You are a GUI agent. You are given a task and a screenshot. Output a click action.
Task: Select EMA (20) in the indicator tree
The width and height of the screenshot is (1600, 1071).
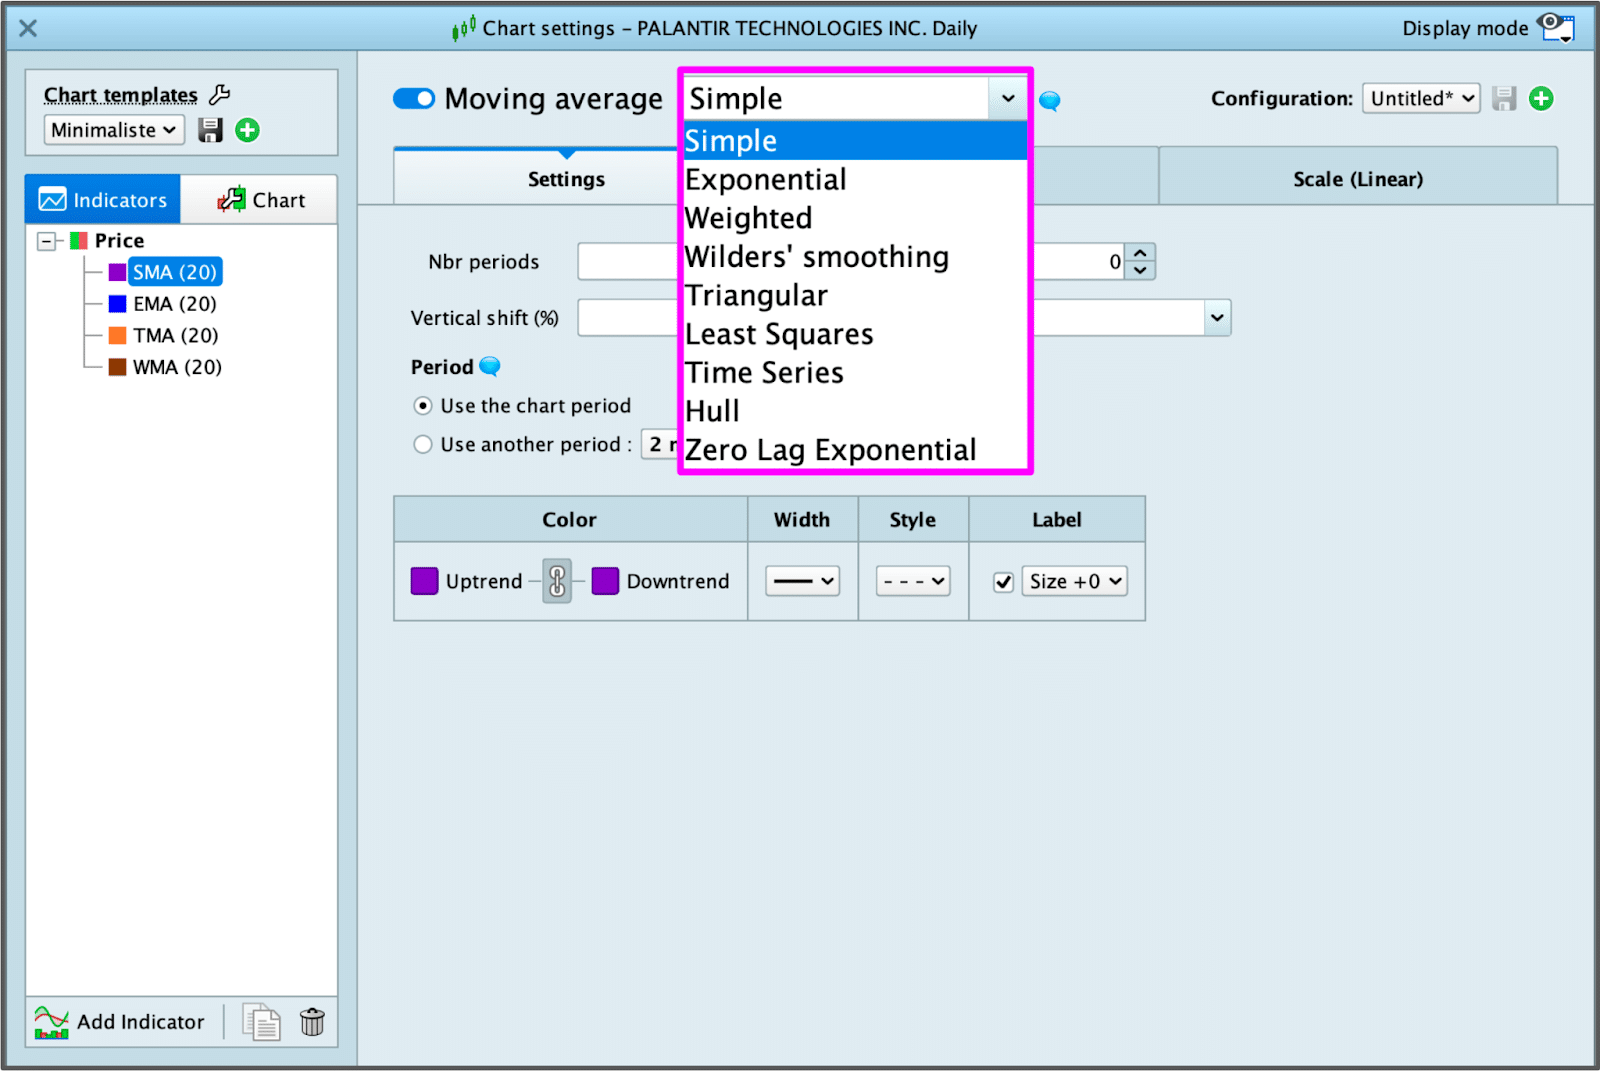pyautogui.click(x=174, y=304)
